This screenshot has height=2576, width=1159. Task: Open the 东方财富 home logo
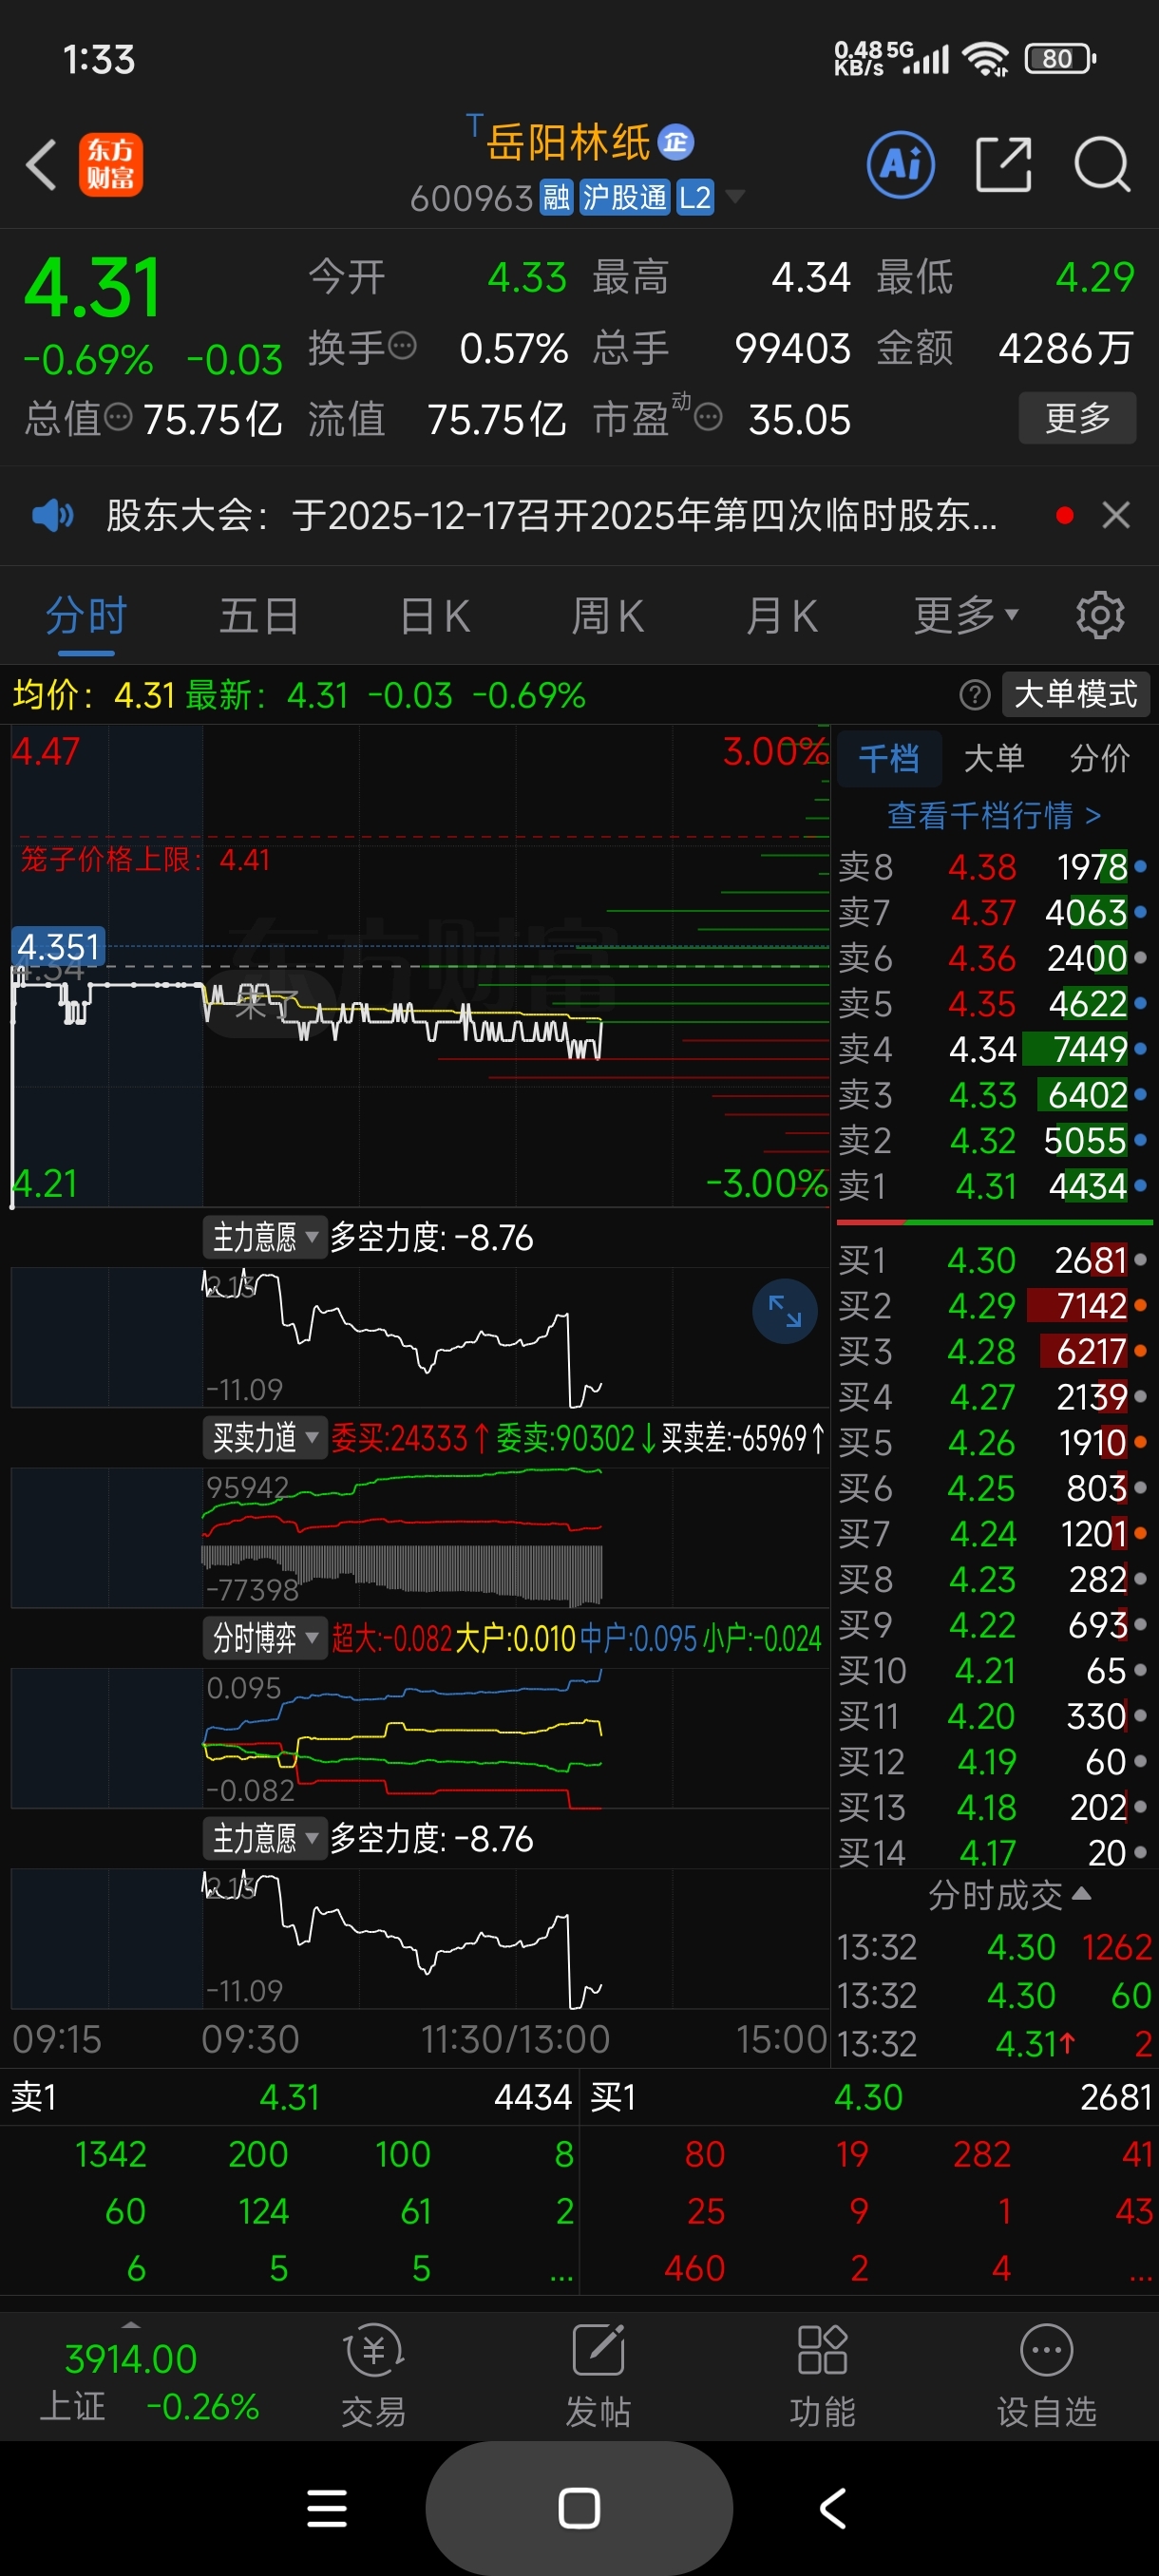111,164
